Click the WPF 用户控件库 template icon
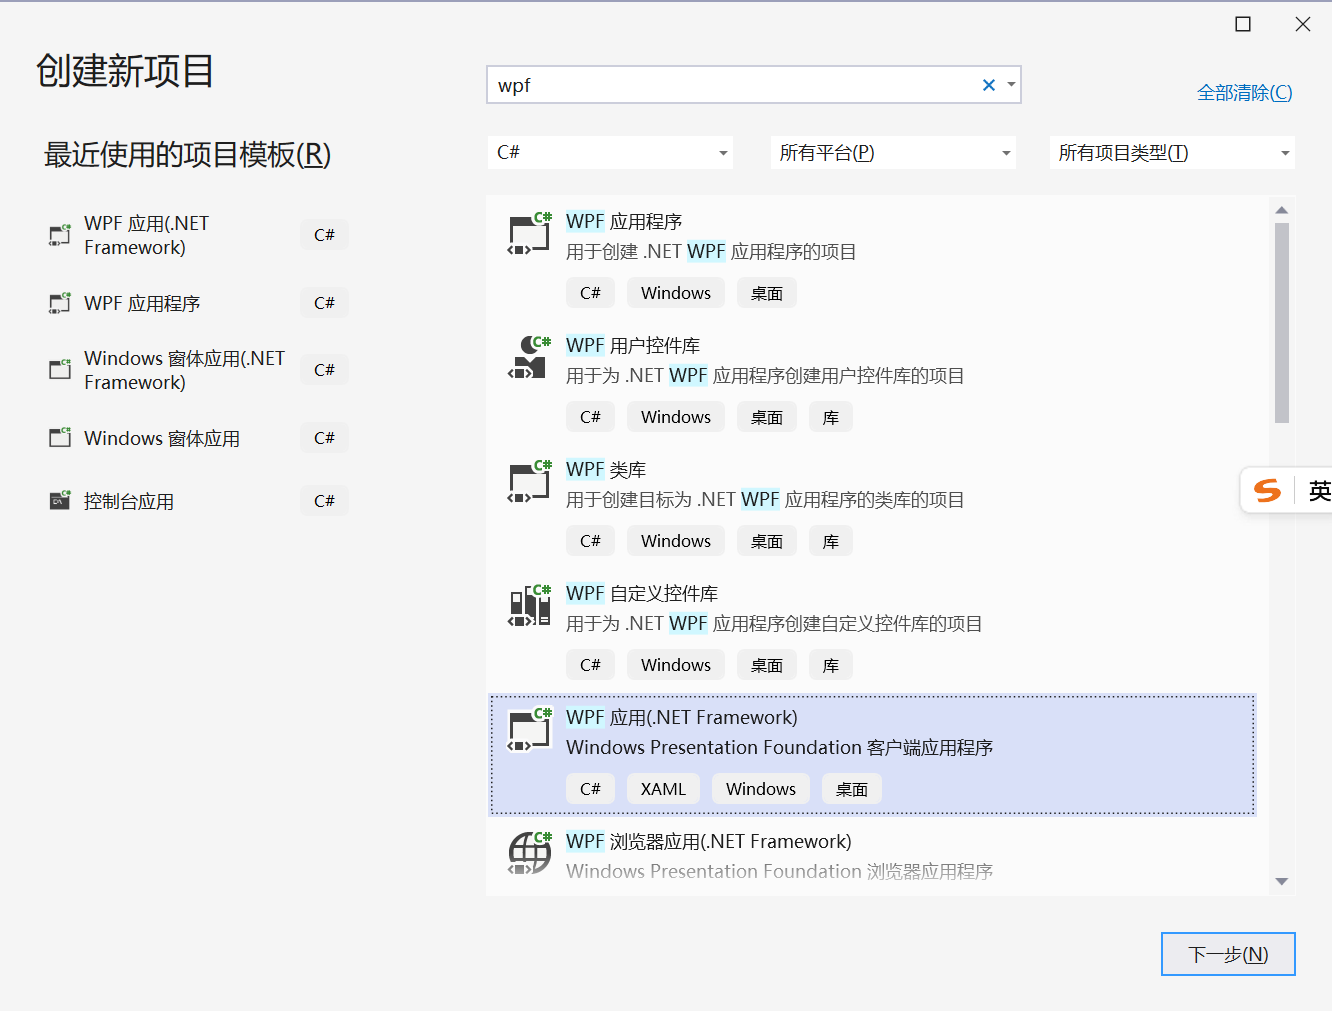The image size is (1332, 1011). (529, 357)
